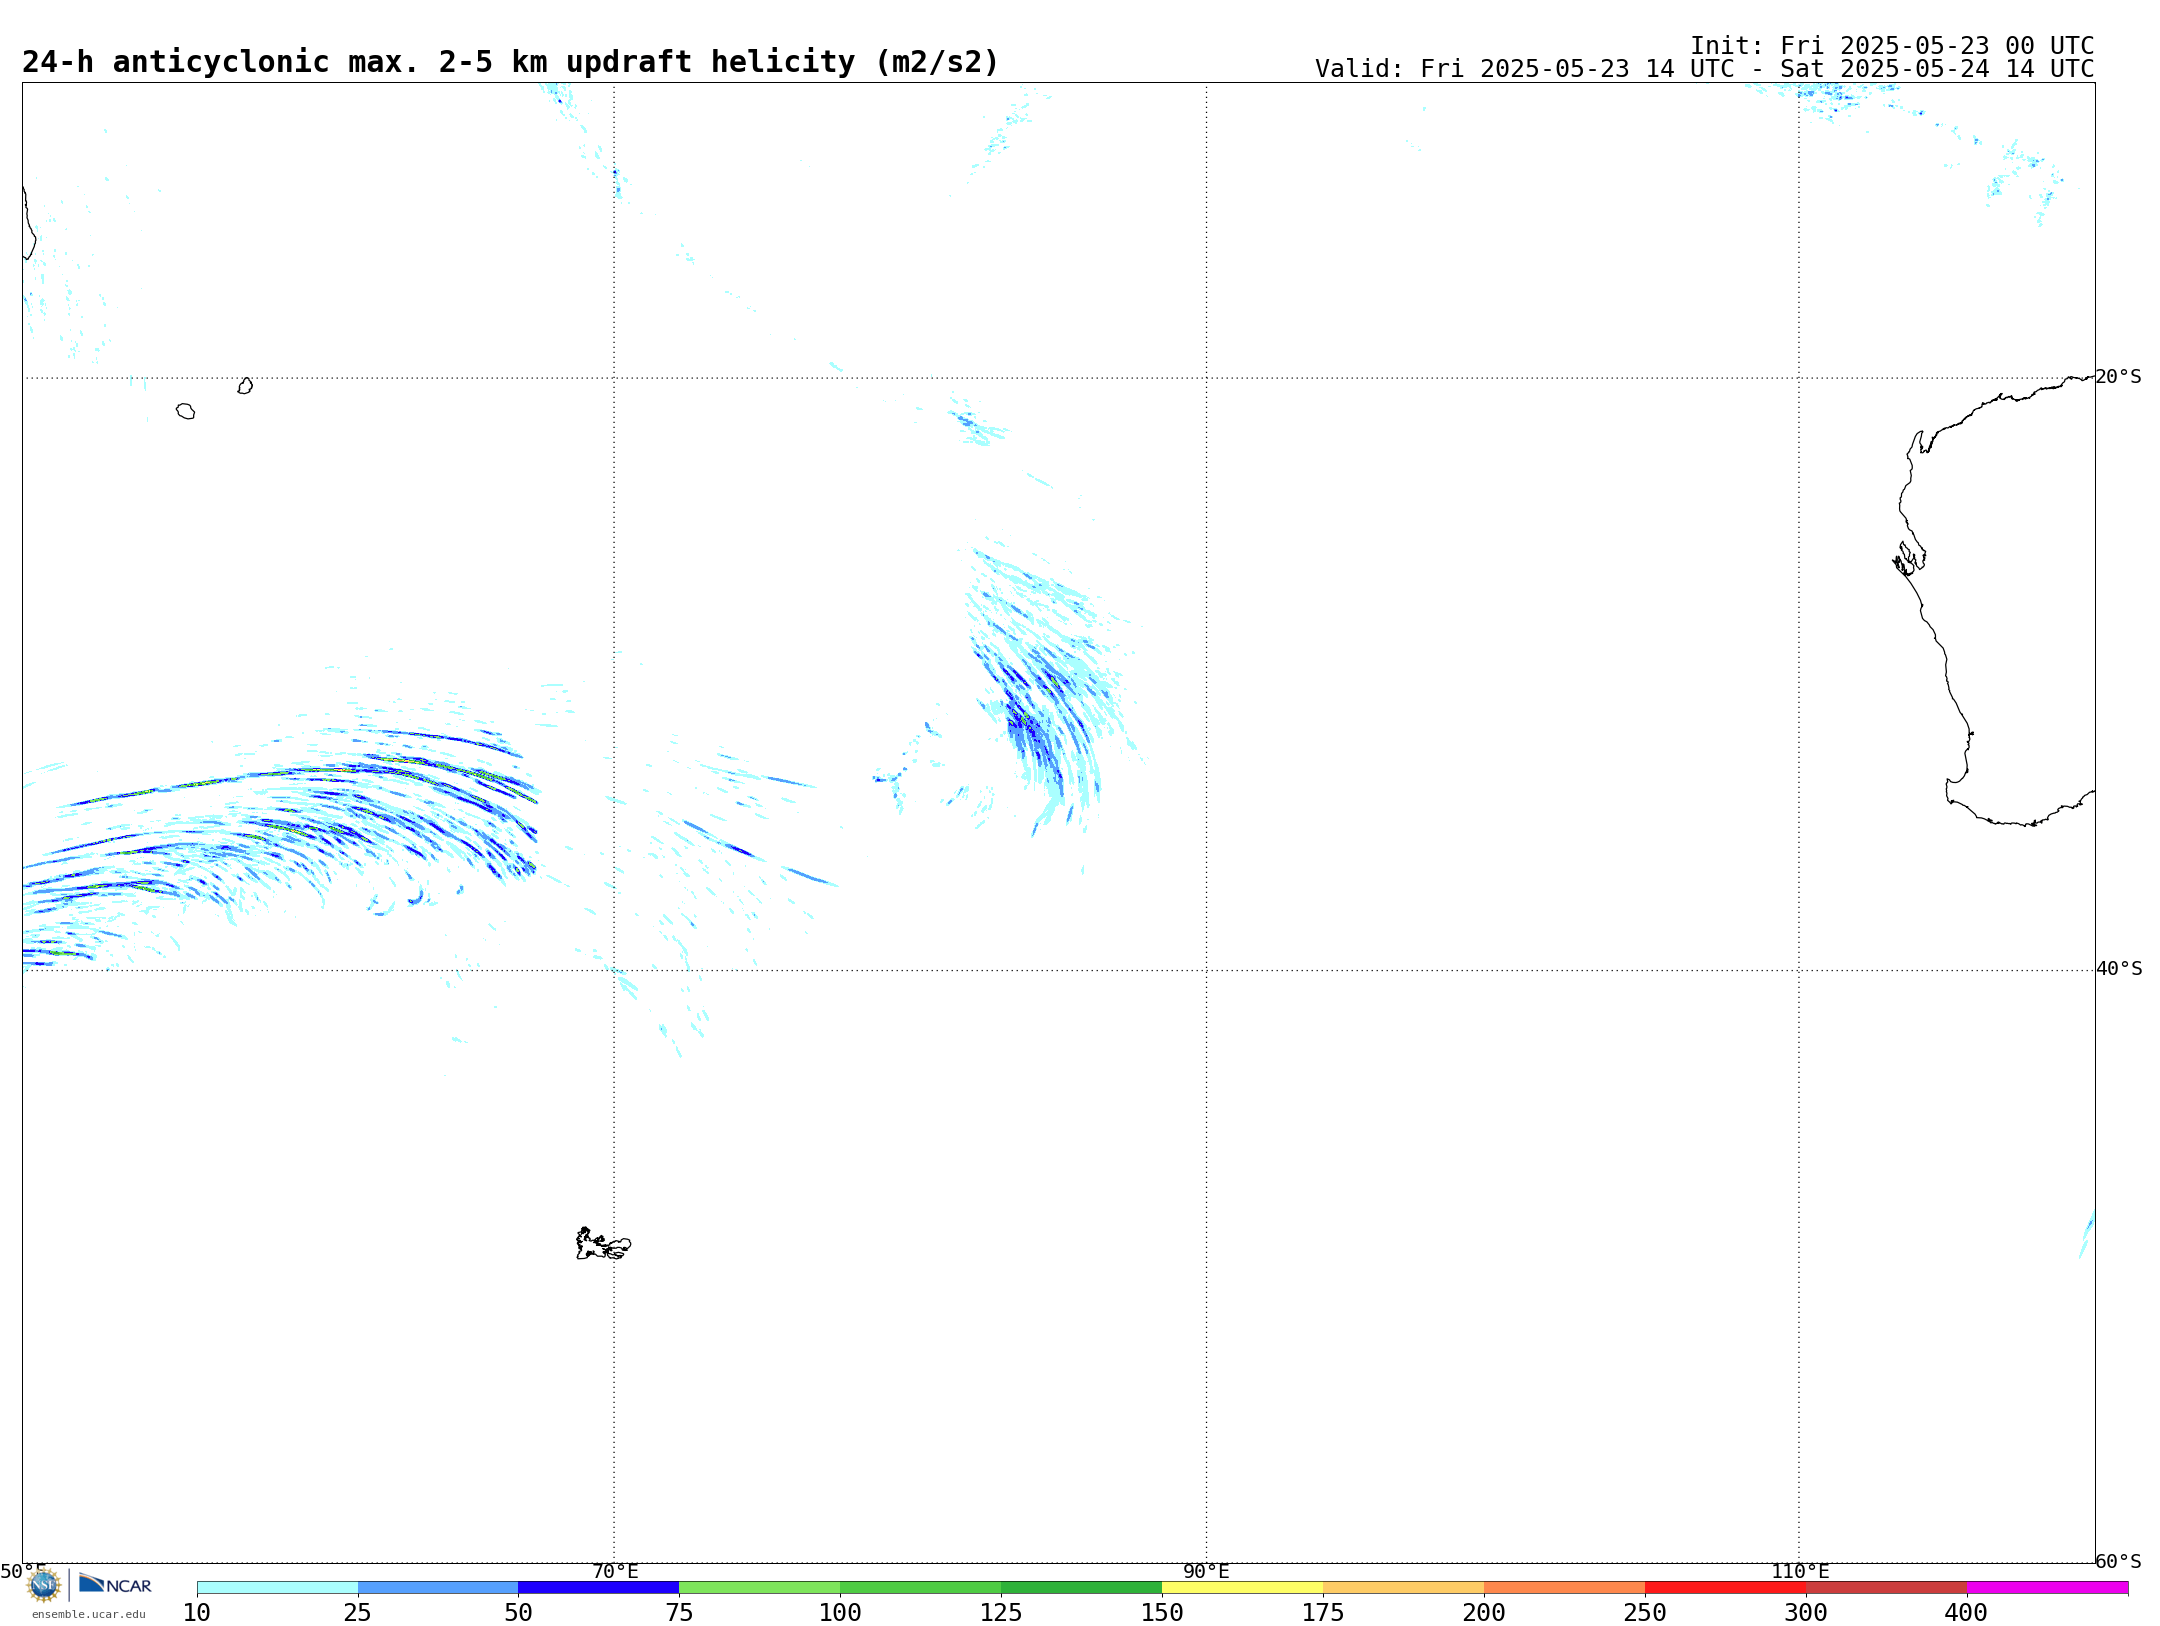Click the NSF logo icon

44,1585
